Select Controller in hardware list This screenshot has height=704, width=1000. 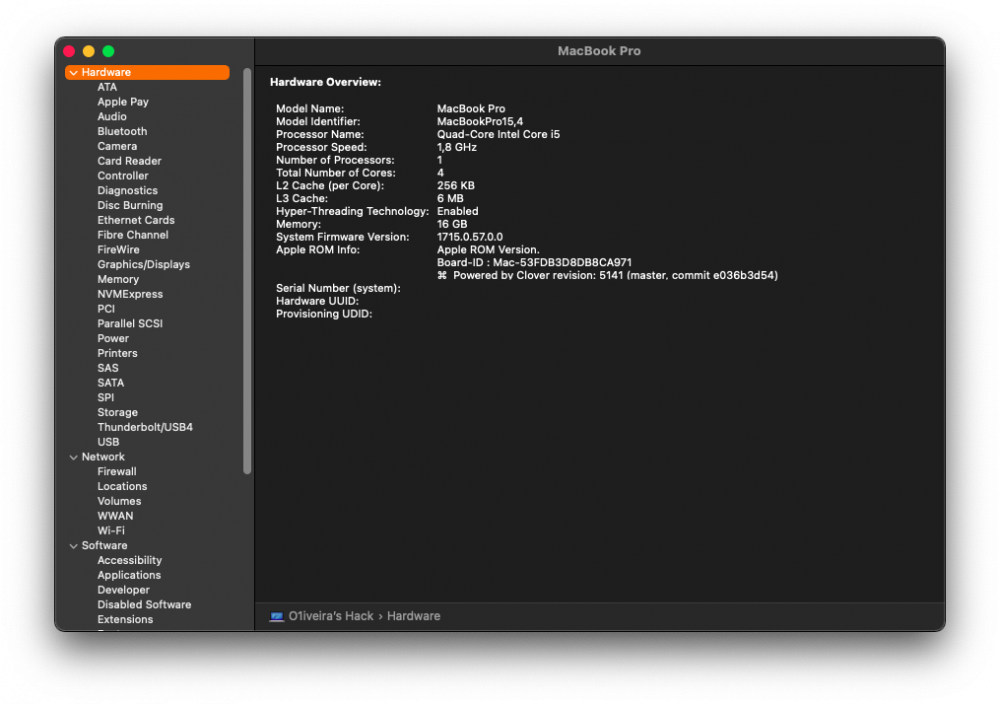click(x=122, y=175)
